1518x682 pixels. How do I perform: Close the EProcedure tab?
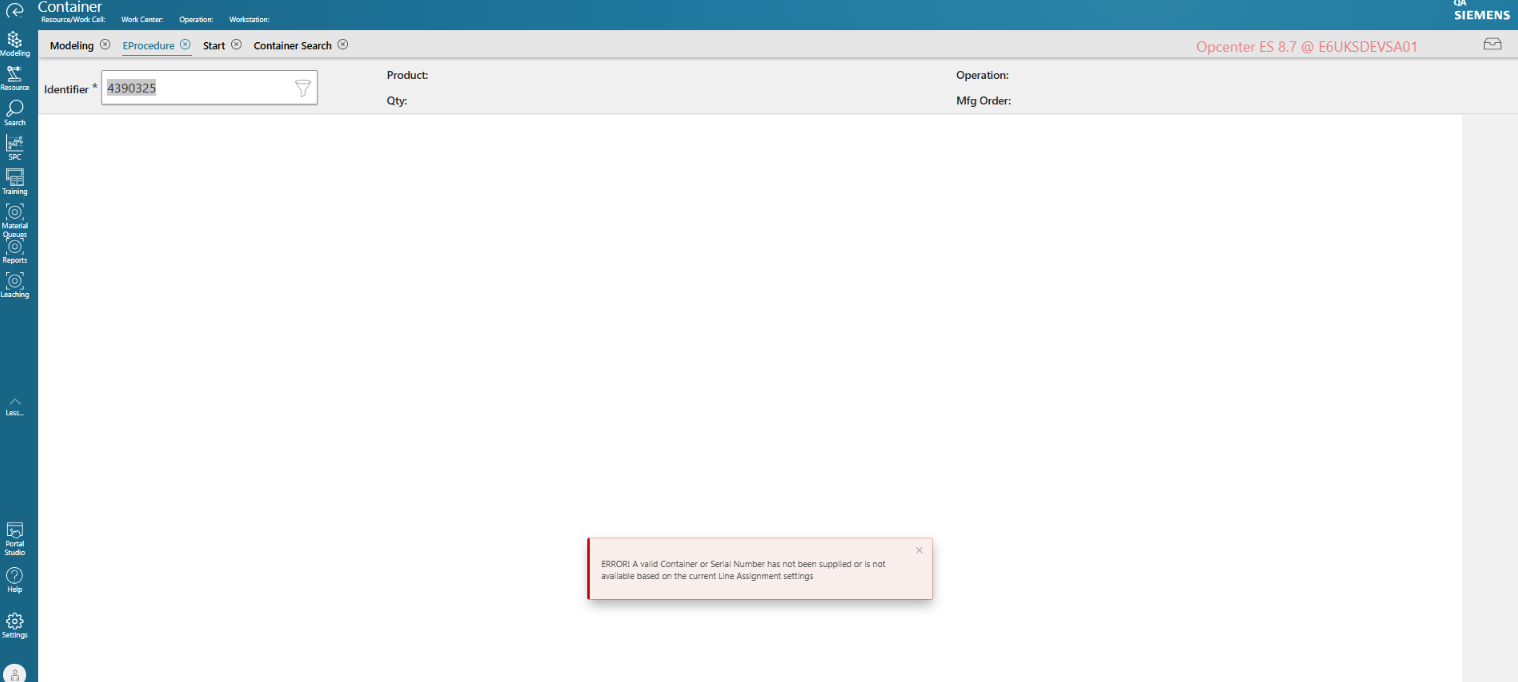(185, 45)
